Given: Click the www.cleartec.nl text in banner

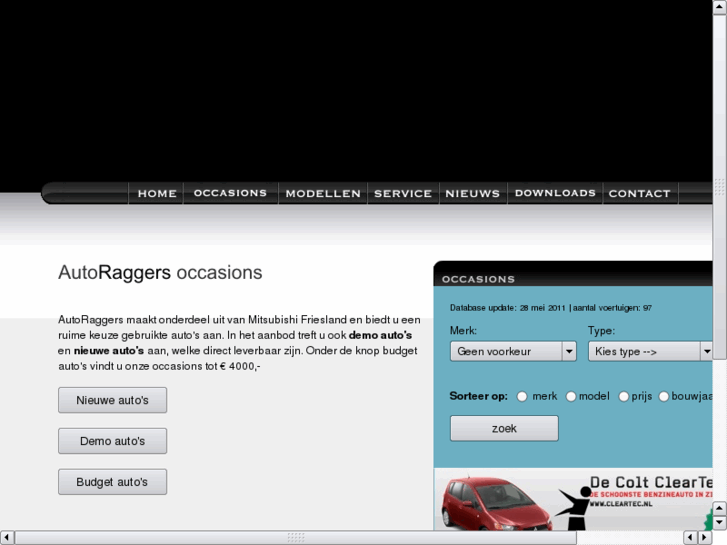Looking at the screenshot, I should click(621, 504).
